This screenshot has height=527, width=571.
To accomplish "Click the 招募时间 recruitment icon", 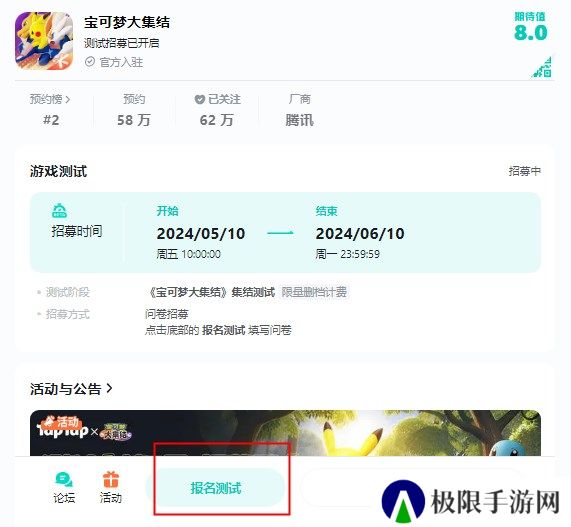I will [x=59, y=211].
